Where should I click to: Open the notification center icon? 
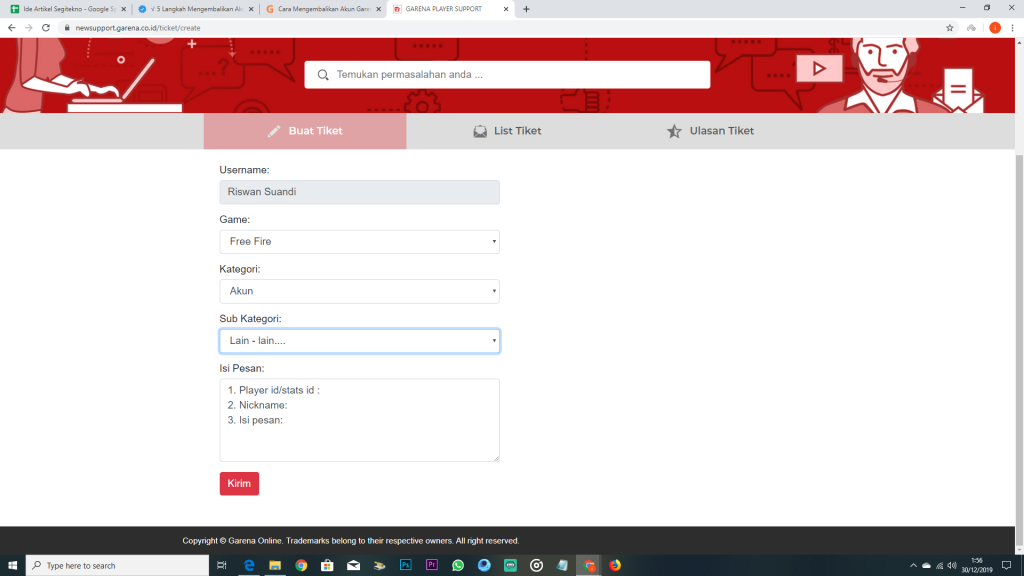click(x=1006, y=566)
